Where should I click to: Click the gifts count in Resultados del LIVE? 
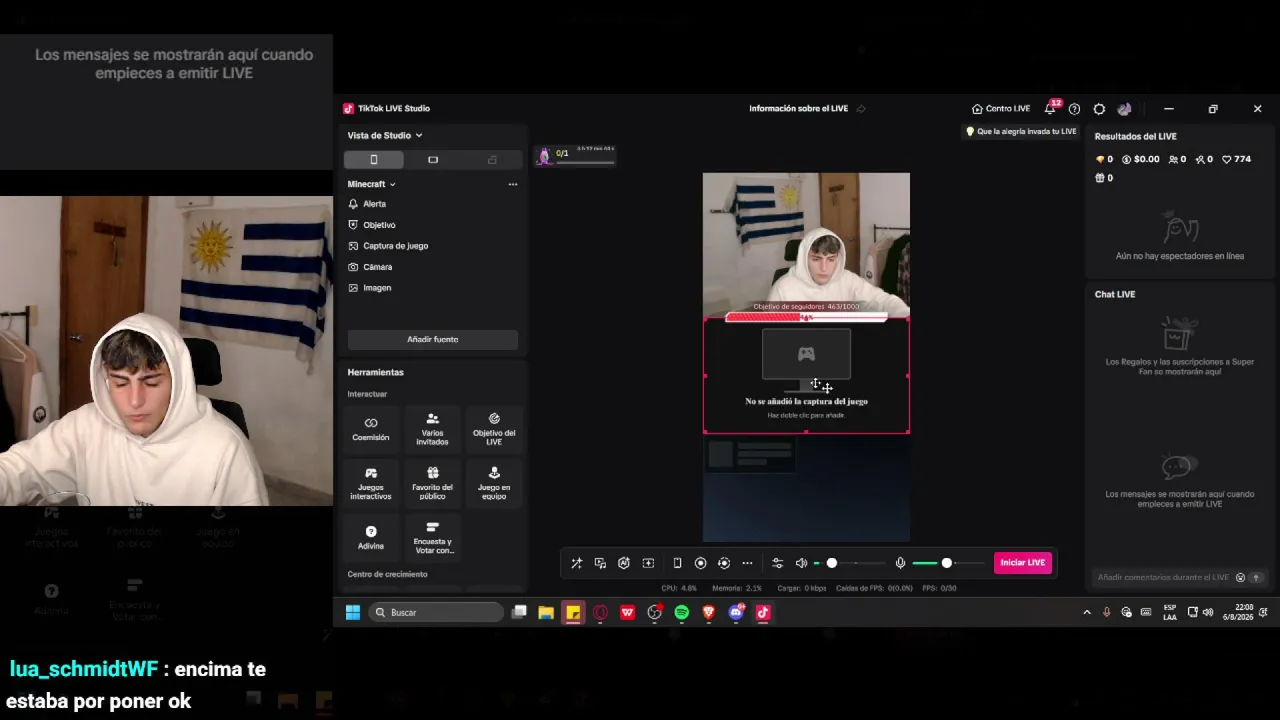click(1104, 178)
